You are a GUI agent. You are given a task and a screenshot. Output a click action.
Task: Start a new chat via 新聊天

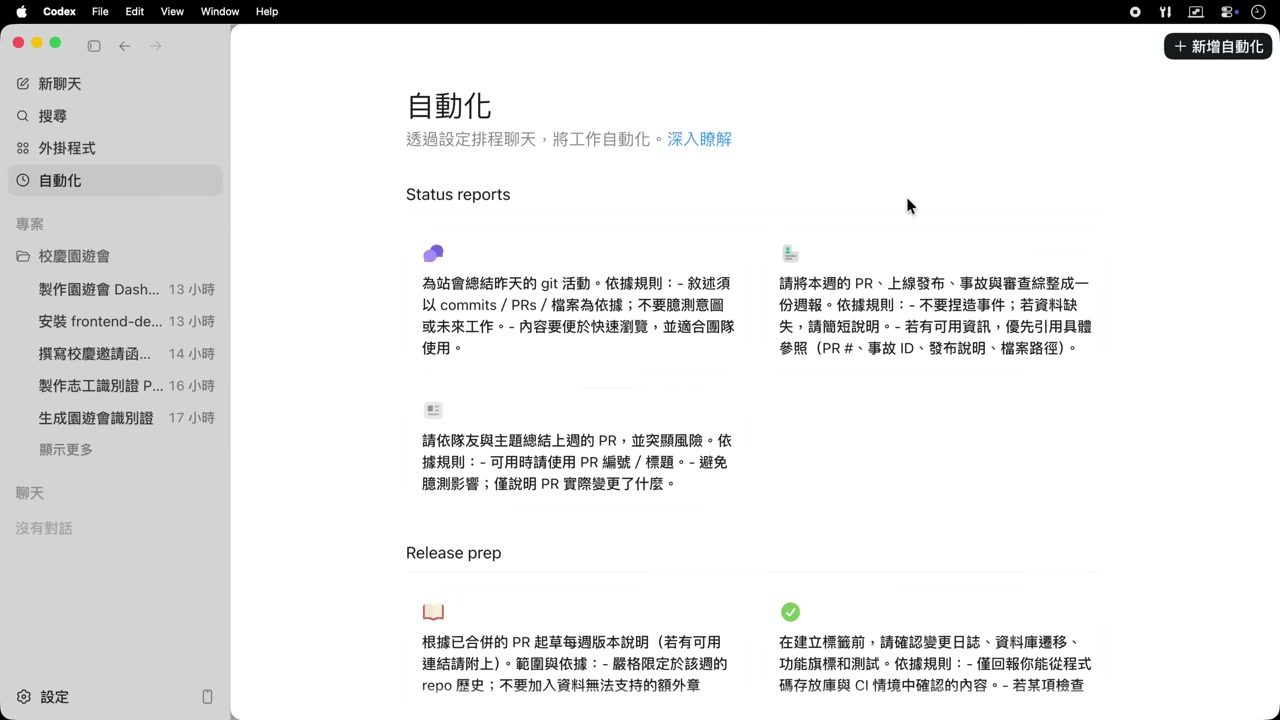115,84
